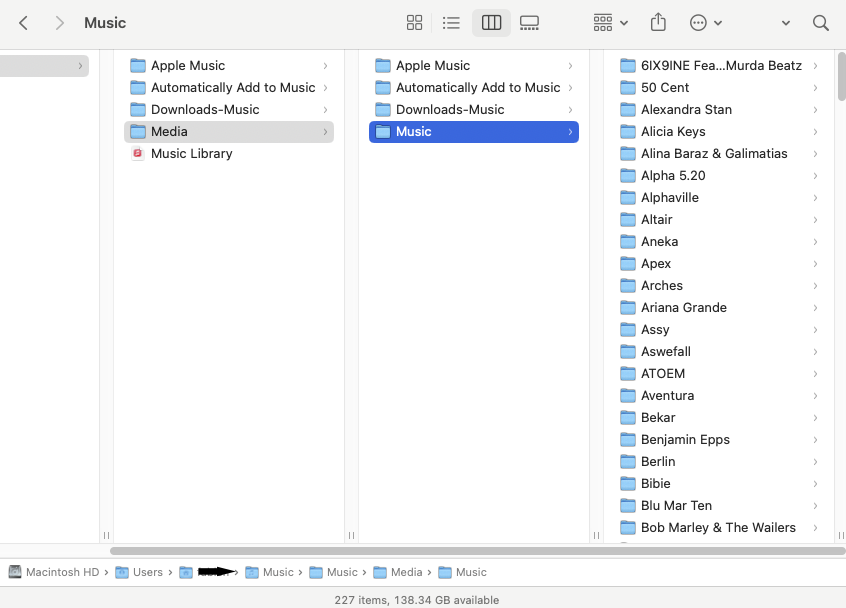The image size is (846, 608).
Task: Click the last Music path bar item
Action: pos(462,572)
